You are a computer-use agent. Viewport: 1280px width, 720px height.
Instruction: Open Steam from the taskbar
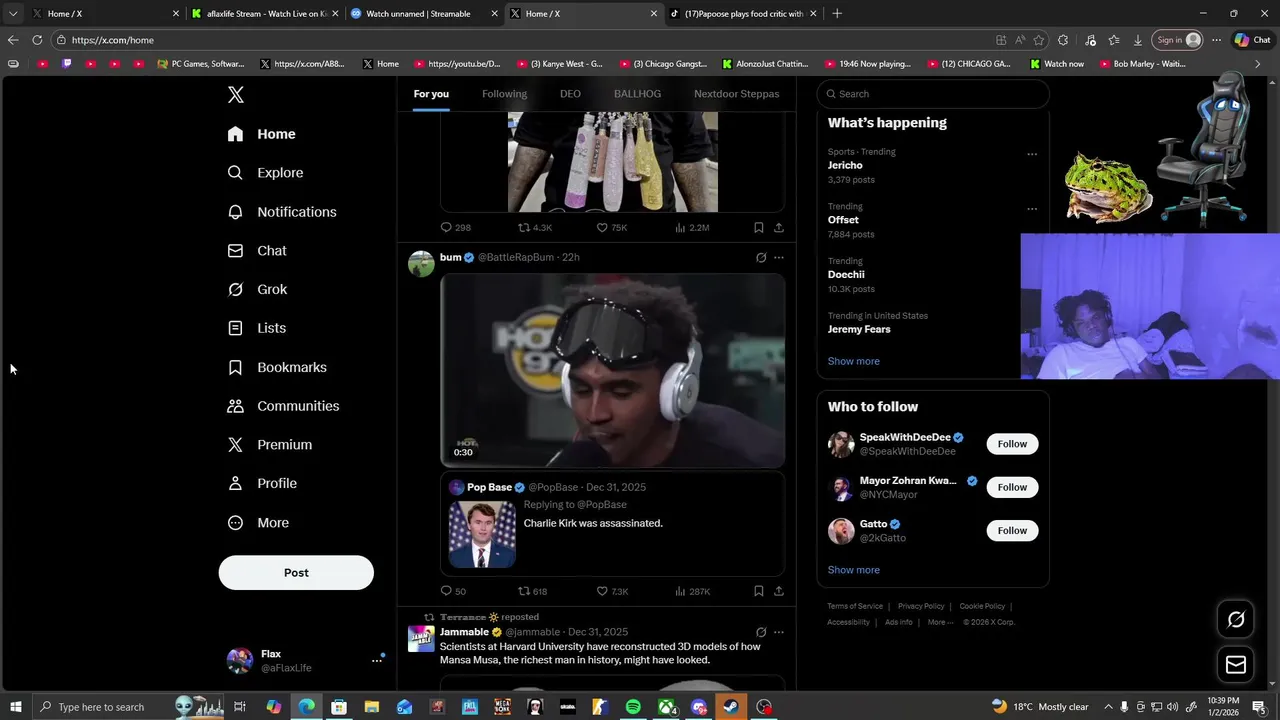tap(732, 707)
